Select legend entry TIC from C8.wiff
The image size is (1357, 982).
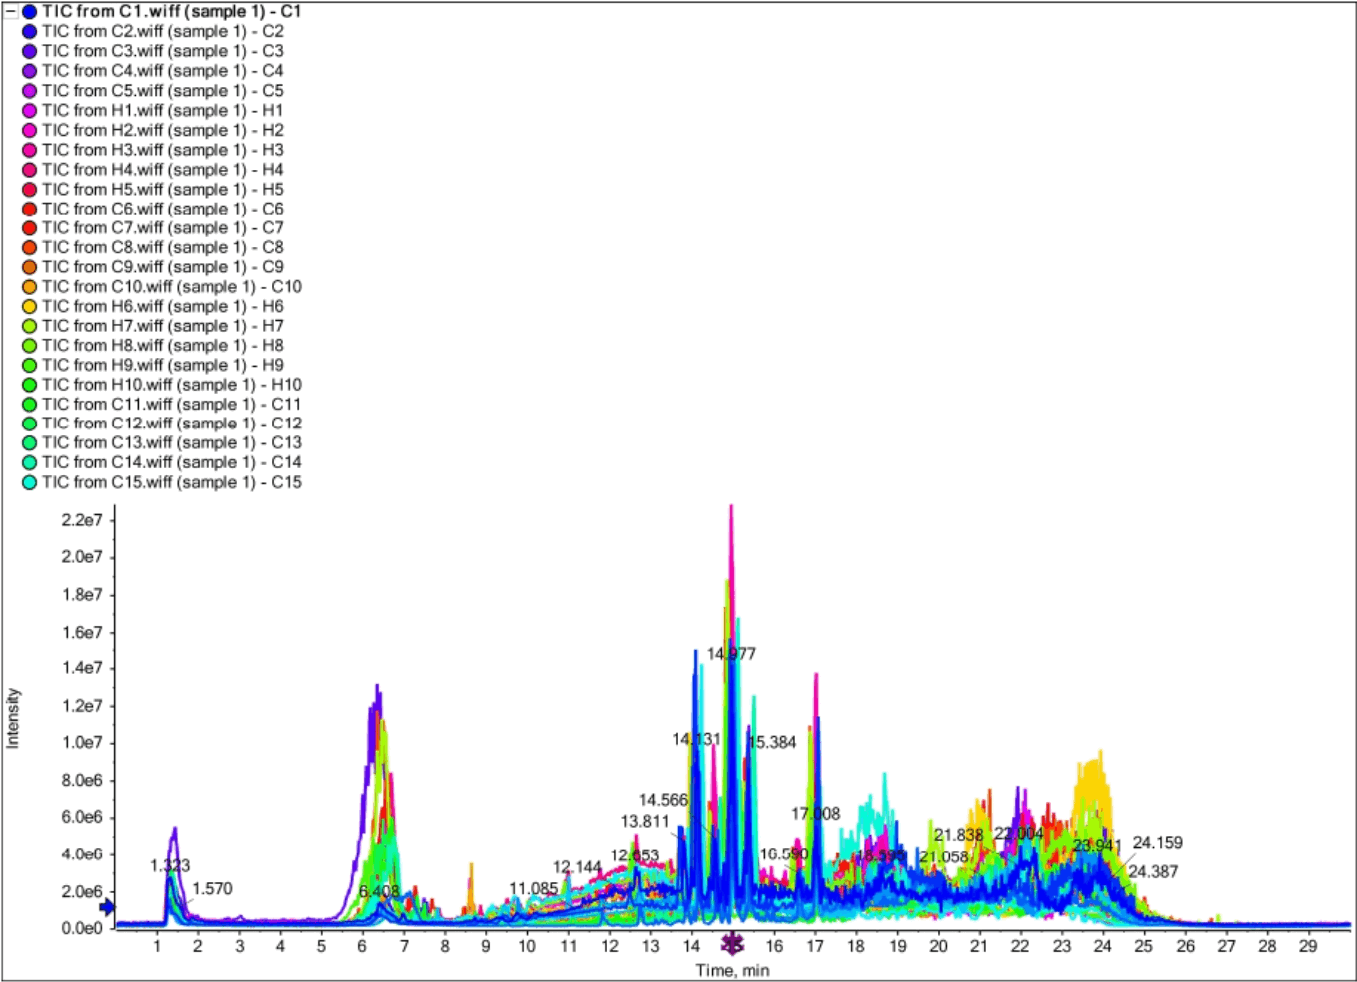(163, 247)
